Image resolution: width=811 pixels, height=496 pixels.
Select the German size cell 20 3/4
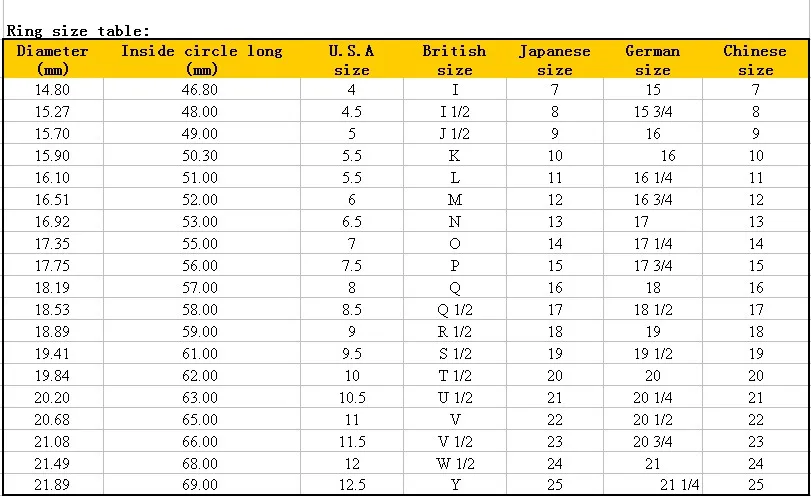[x=653, y=442]
